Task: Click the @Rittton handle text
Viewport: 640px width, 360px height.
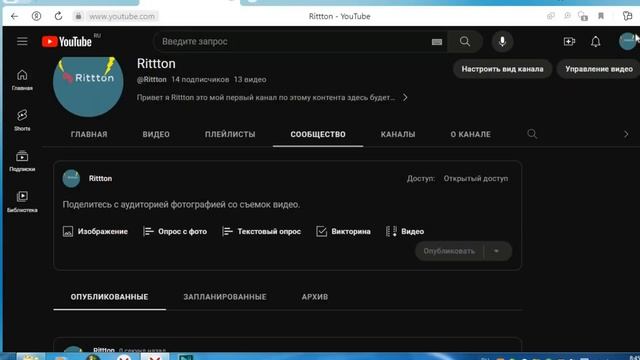Action: click(151, 80)
